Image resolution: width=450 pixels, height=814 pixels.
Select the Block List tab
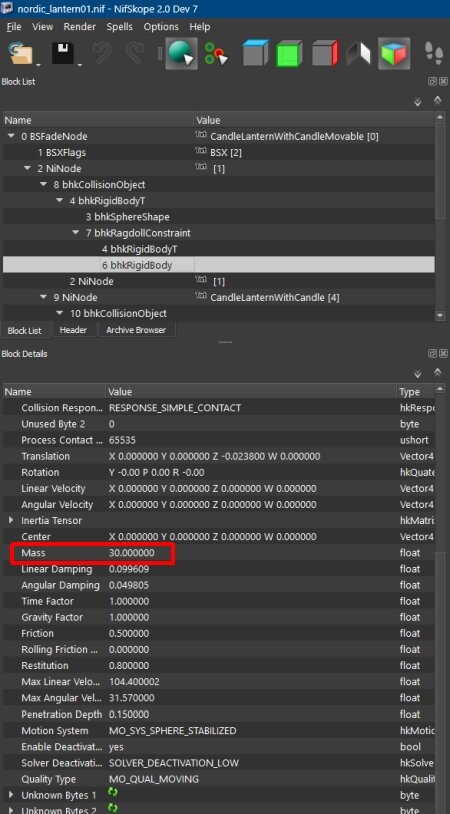click(x=24, y=330)
